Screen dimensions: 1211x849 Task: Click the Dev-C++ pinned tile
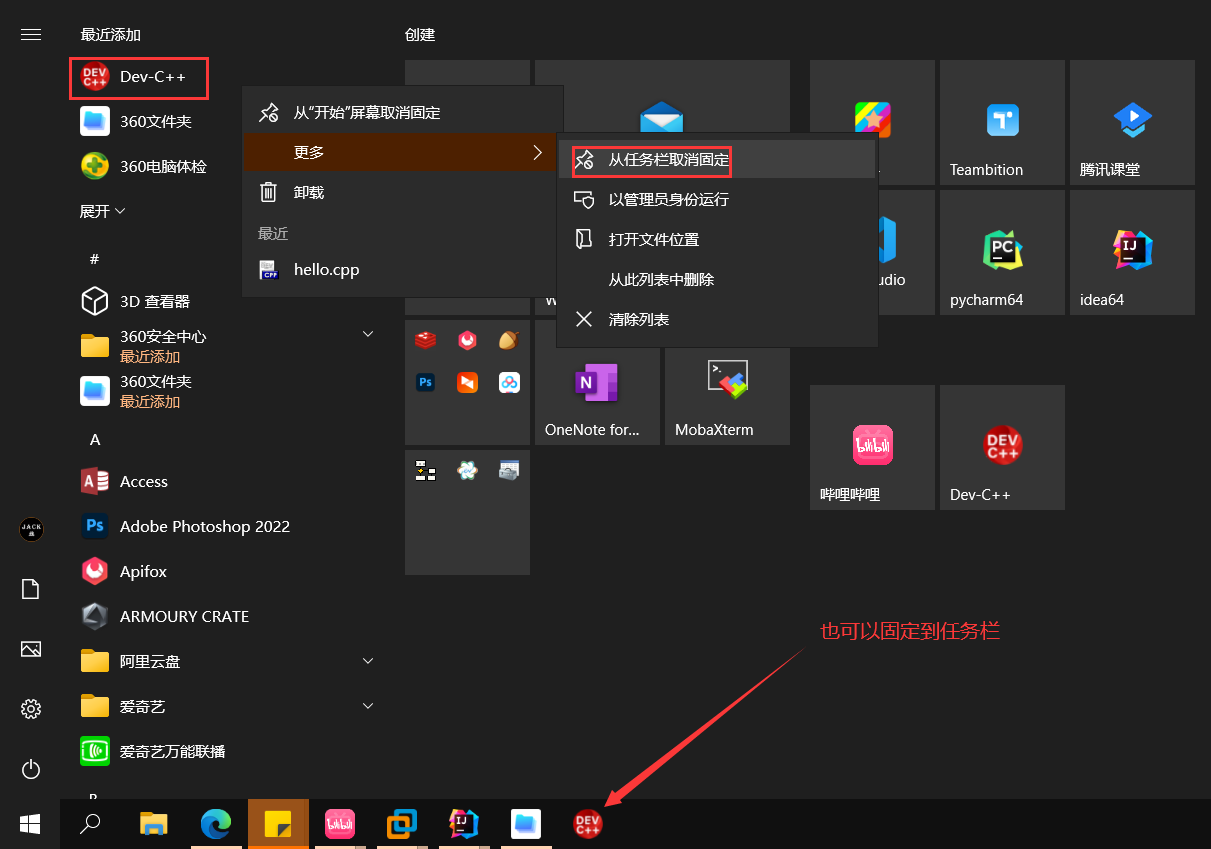click(1002, 447)
